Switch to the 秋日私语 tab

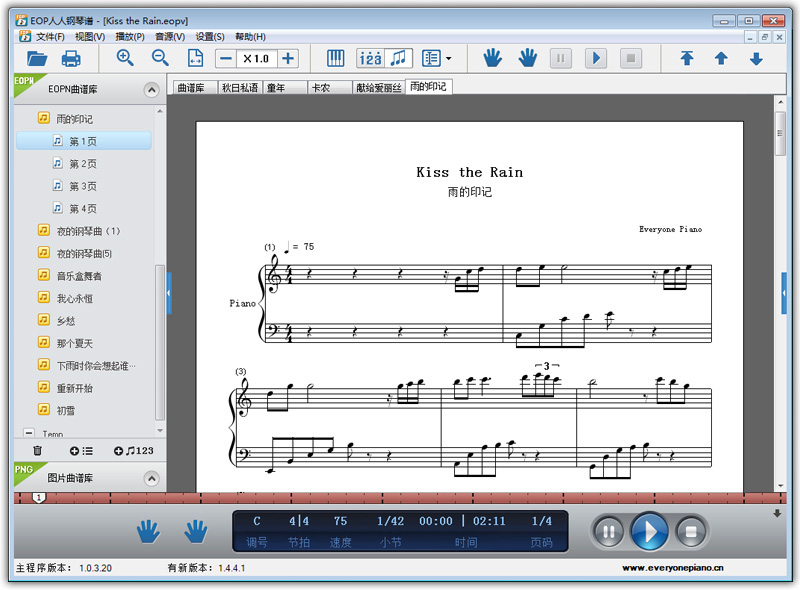tap(239, 88)
